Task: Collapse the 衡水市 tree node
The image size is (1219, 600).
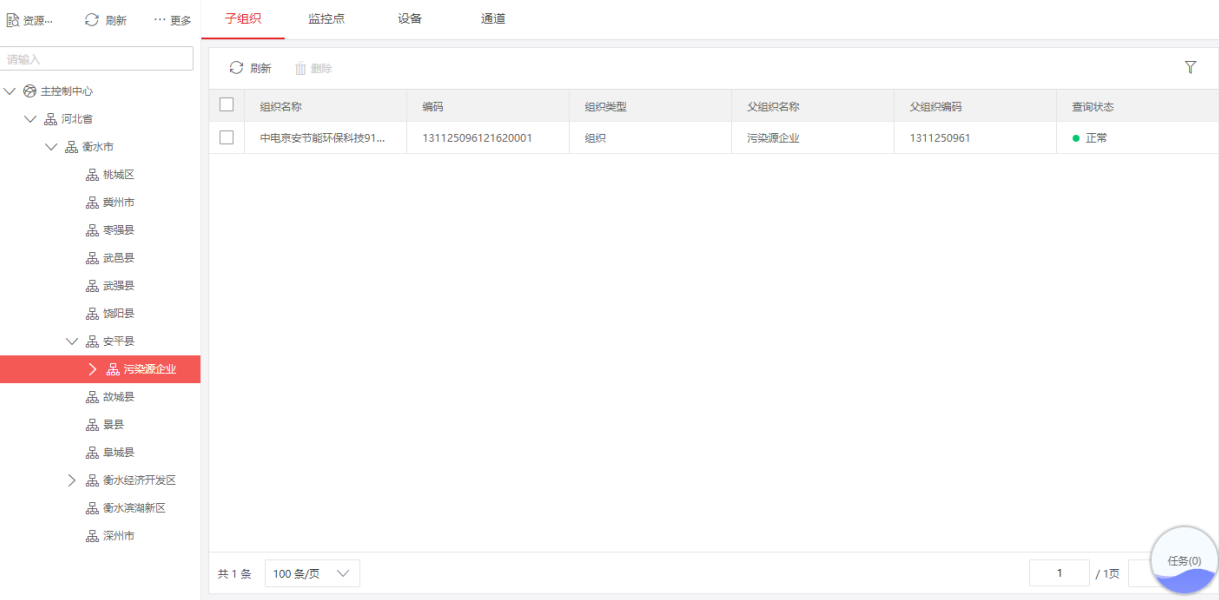Action: tap(51, 147)
